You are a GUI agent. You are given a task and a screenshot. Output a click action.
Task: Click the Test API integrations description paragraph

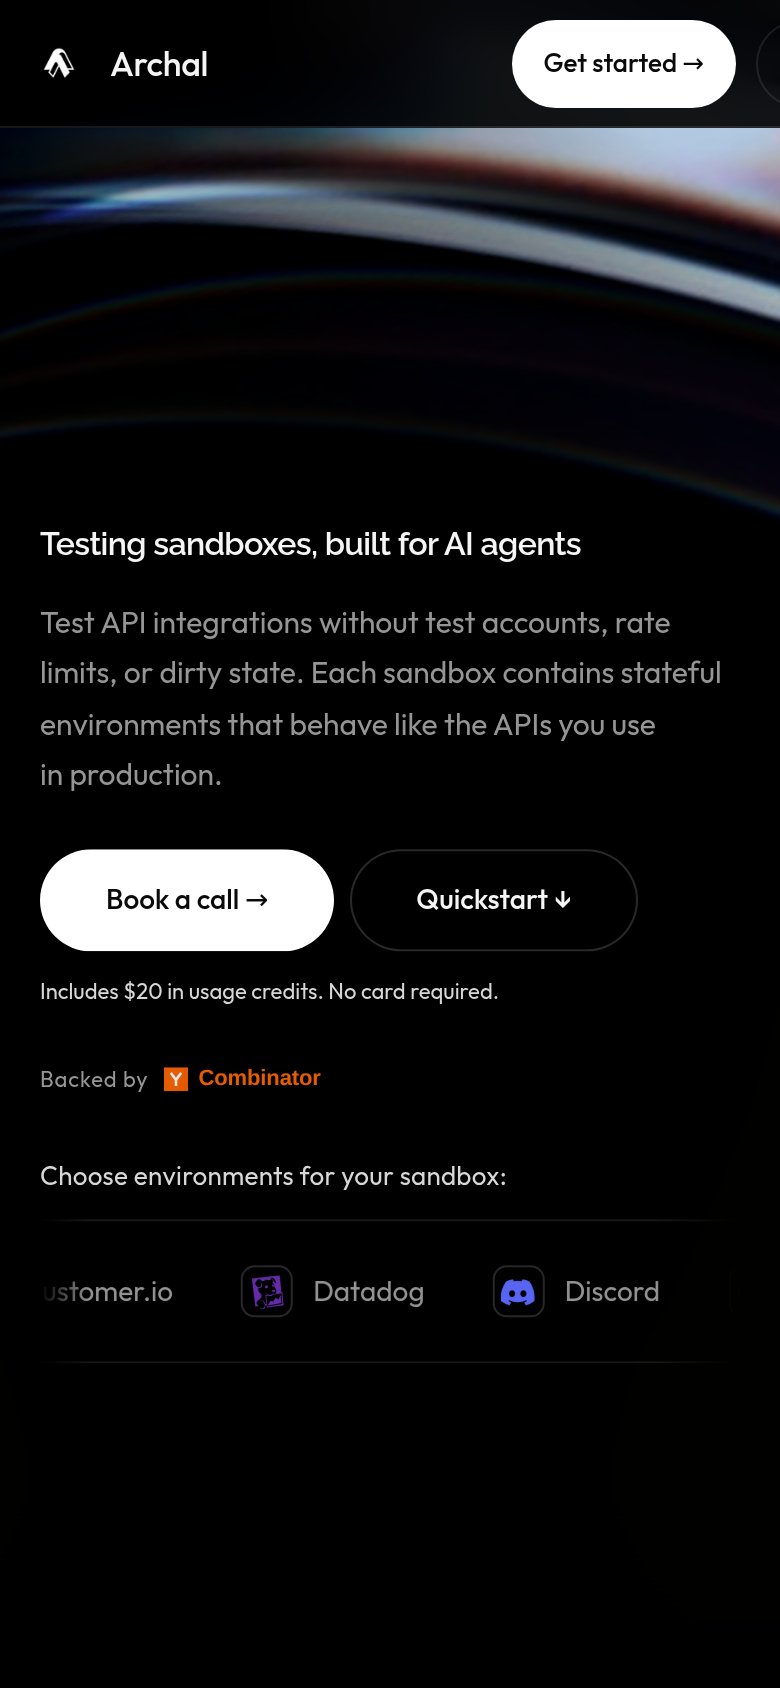click(x=381, y=699)
